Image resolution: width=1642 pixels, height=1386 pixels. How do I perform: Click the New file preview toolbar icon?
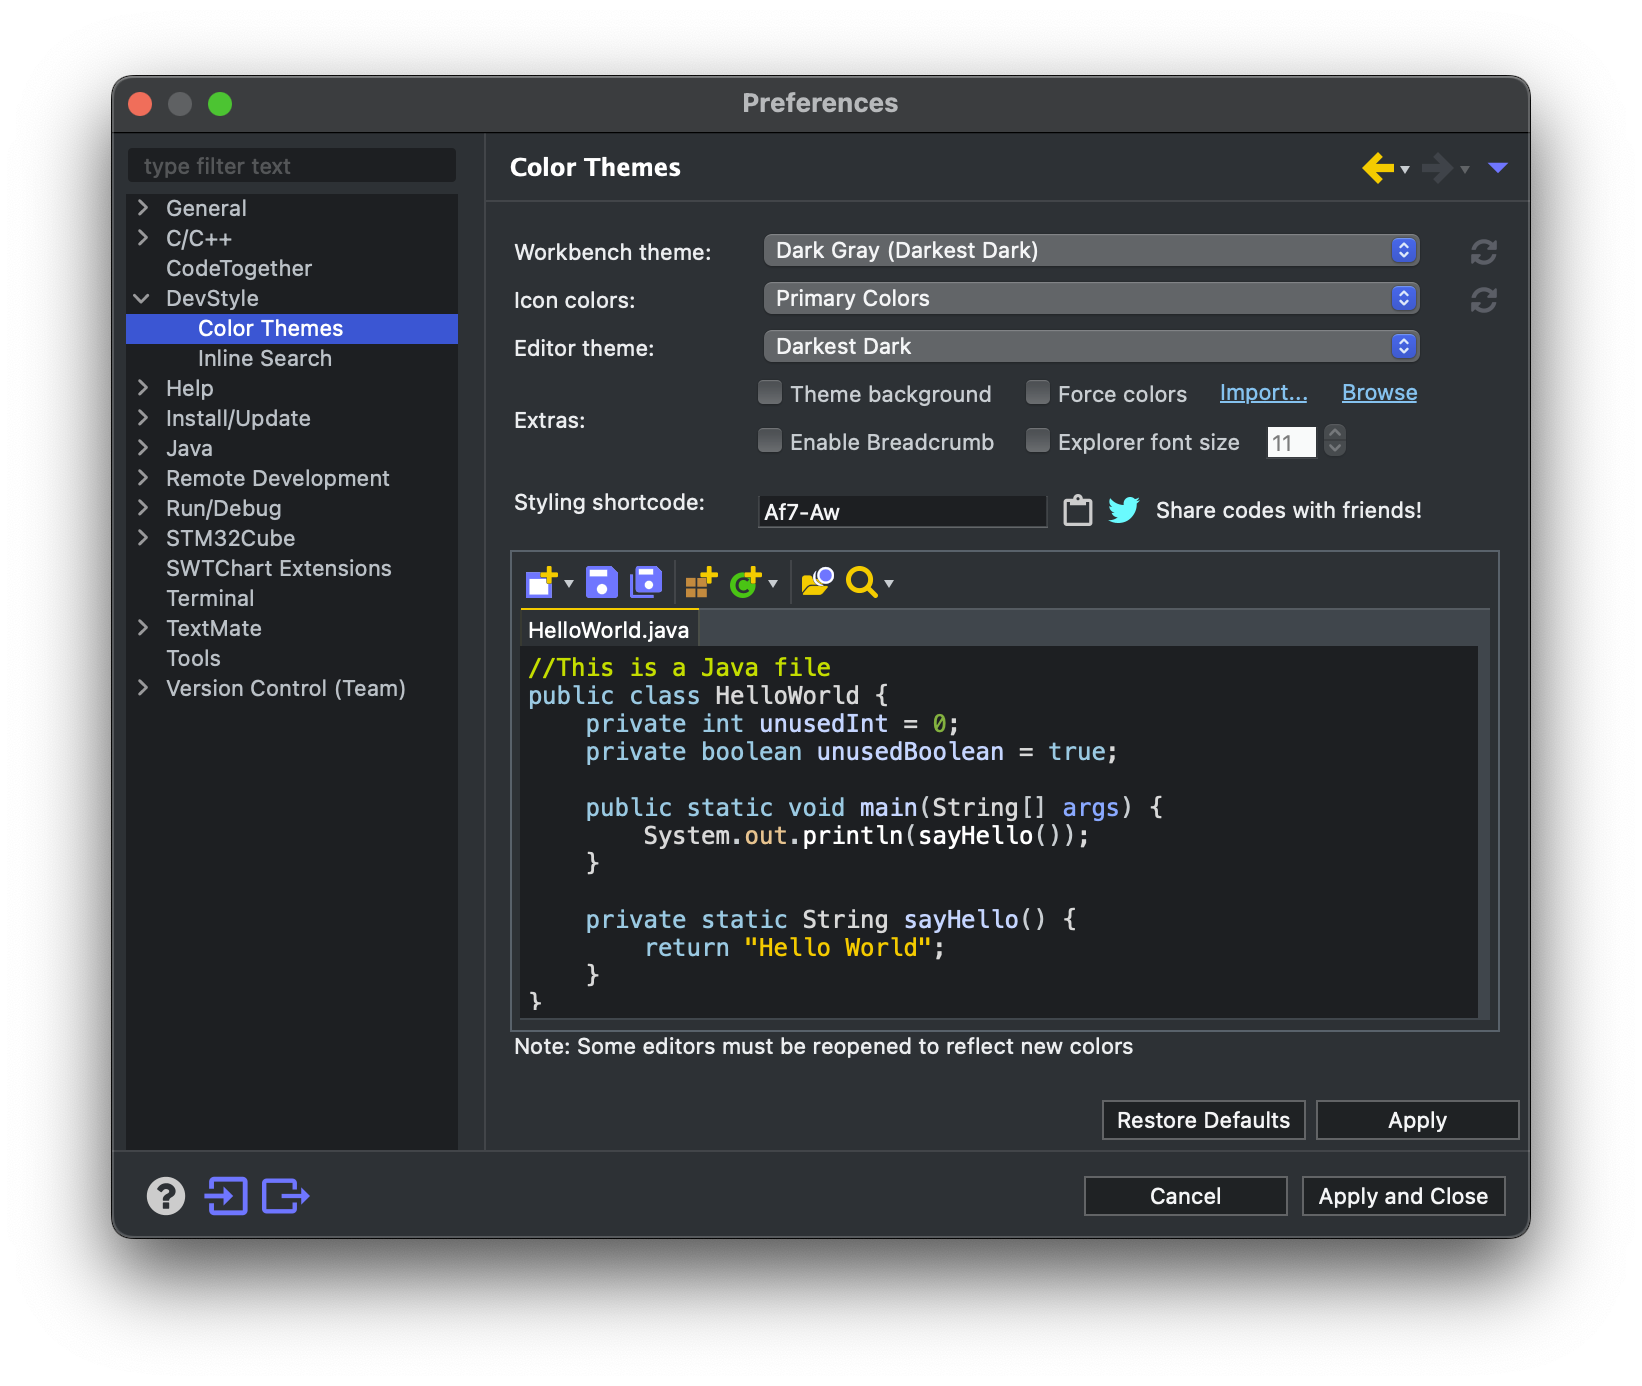click(x=541, y=582)
